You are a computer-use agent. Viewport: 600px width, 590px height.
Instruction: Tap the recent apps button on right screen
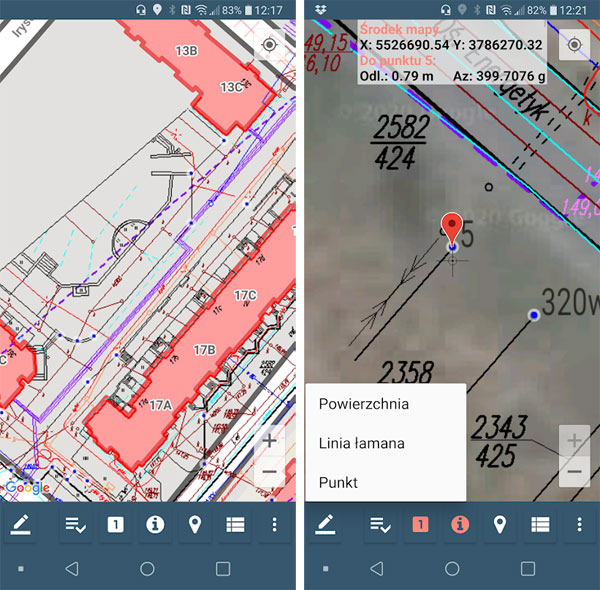(528, 569)
